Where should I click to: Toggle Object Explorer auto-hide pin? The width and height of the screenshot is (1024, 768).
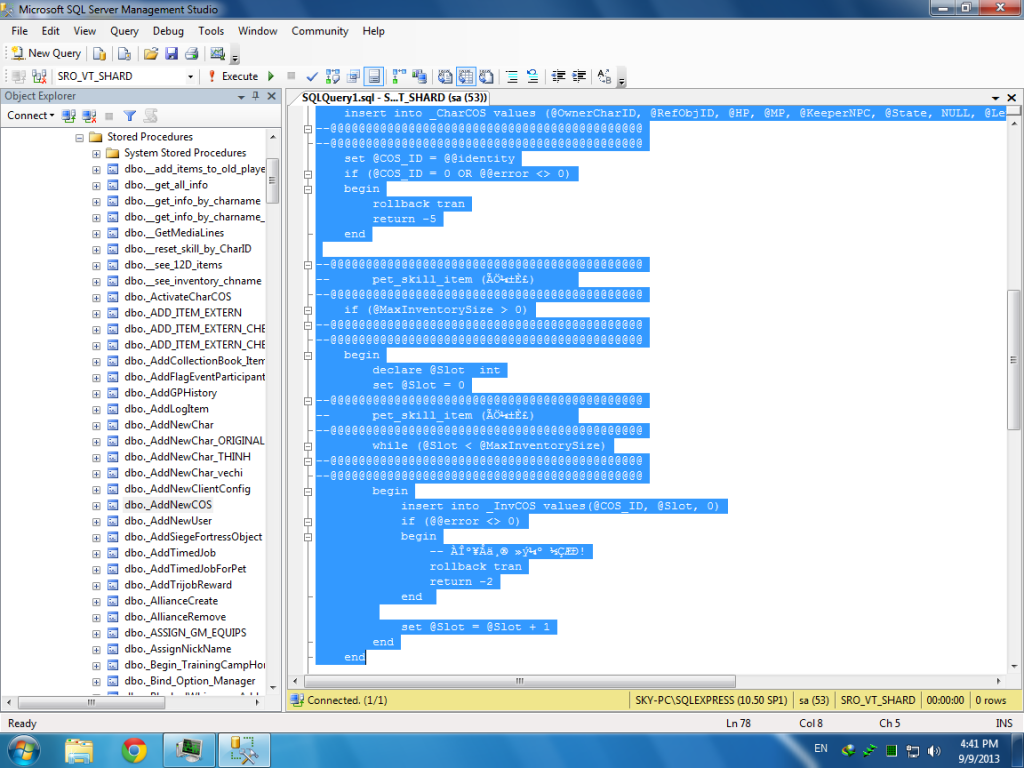coord(256,96)
